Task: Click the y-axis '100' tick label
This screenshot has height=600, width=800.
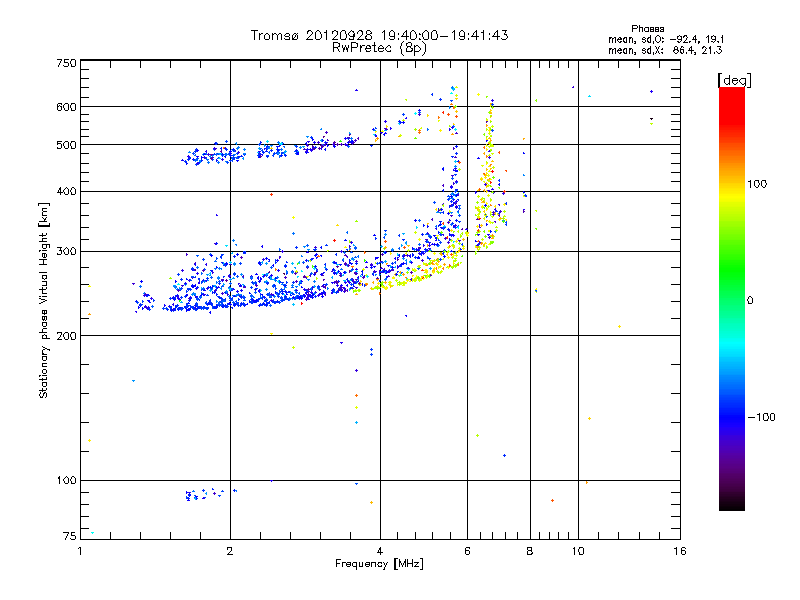Action: click(x=66, y=481)
